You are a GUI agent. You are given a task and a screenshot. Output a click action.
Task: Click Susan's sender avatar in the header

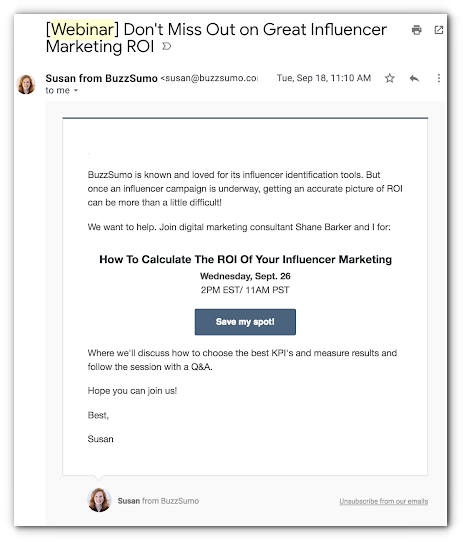[26, 84]
